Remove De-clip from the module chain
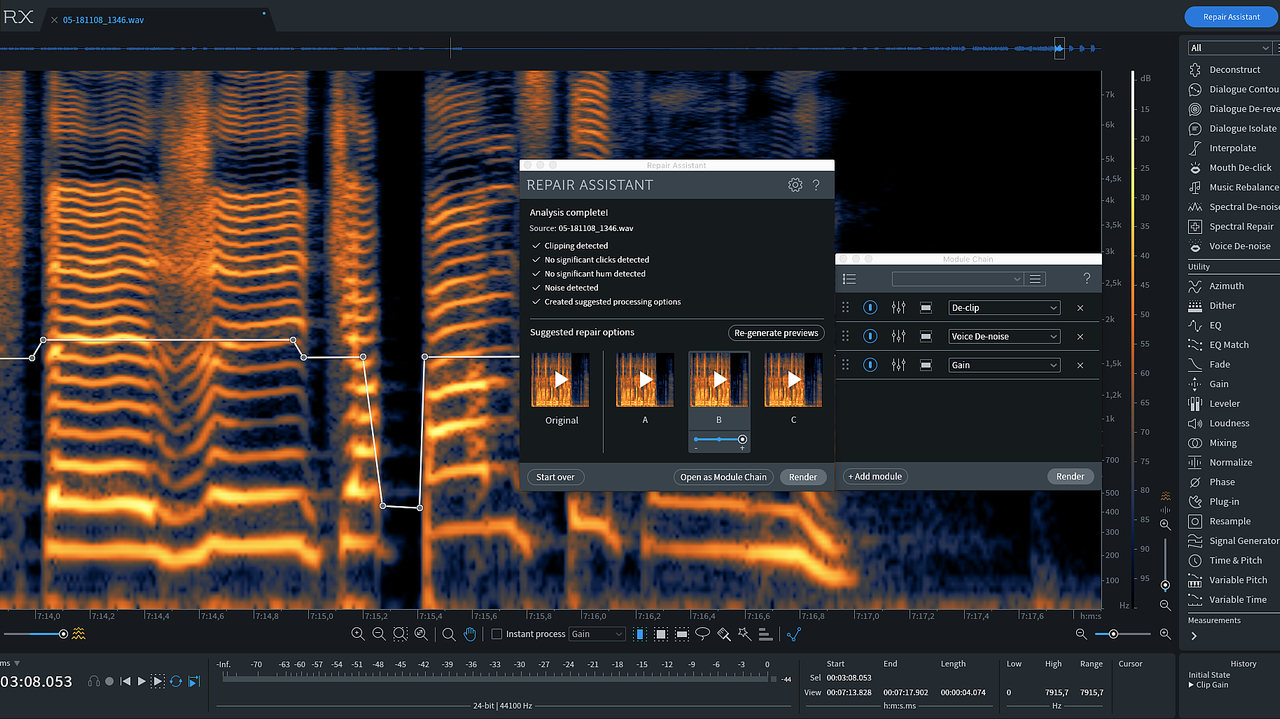The width and height of the screenshot is (1280, 719). click(1080, 308)
